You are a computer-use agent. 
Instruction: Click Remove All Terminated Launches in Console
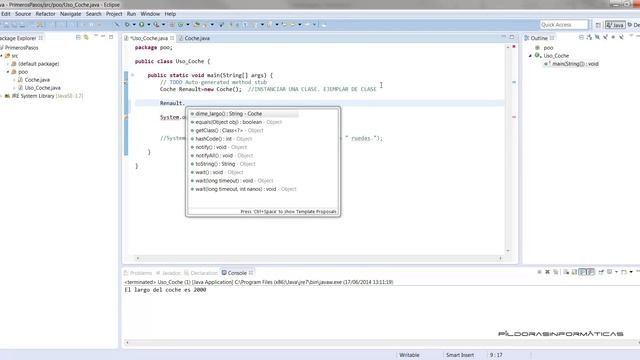556,272
